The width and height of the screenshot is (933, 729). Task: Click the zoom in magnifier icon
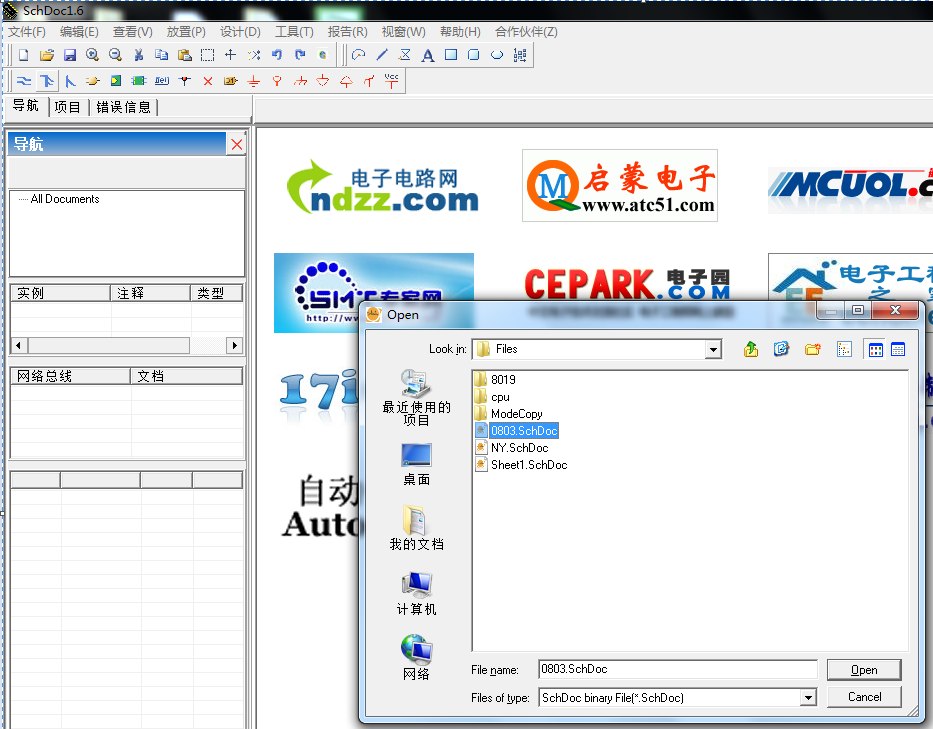point(93,55)
